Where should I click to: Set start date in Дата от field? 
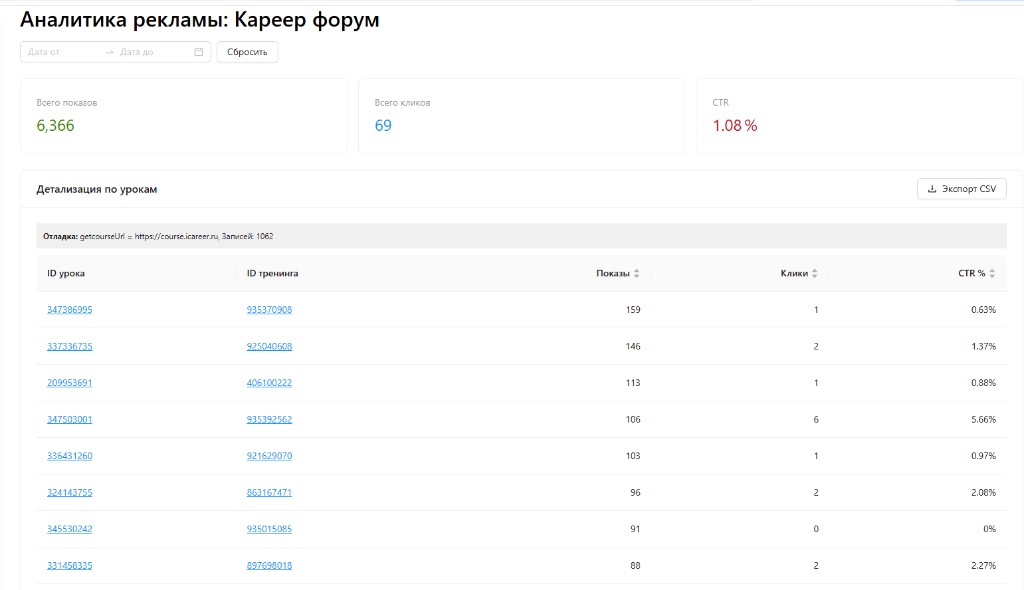62,52
